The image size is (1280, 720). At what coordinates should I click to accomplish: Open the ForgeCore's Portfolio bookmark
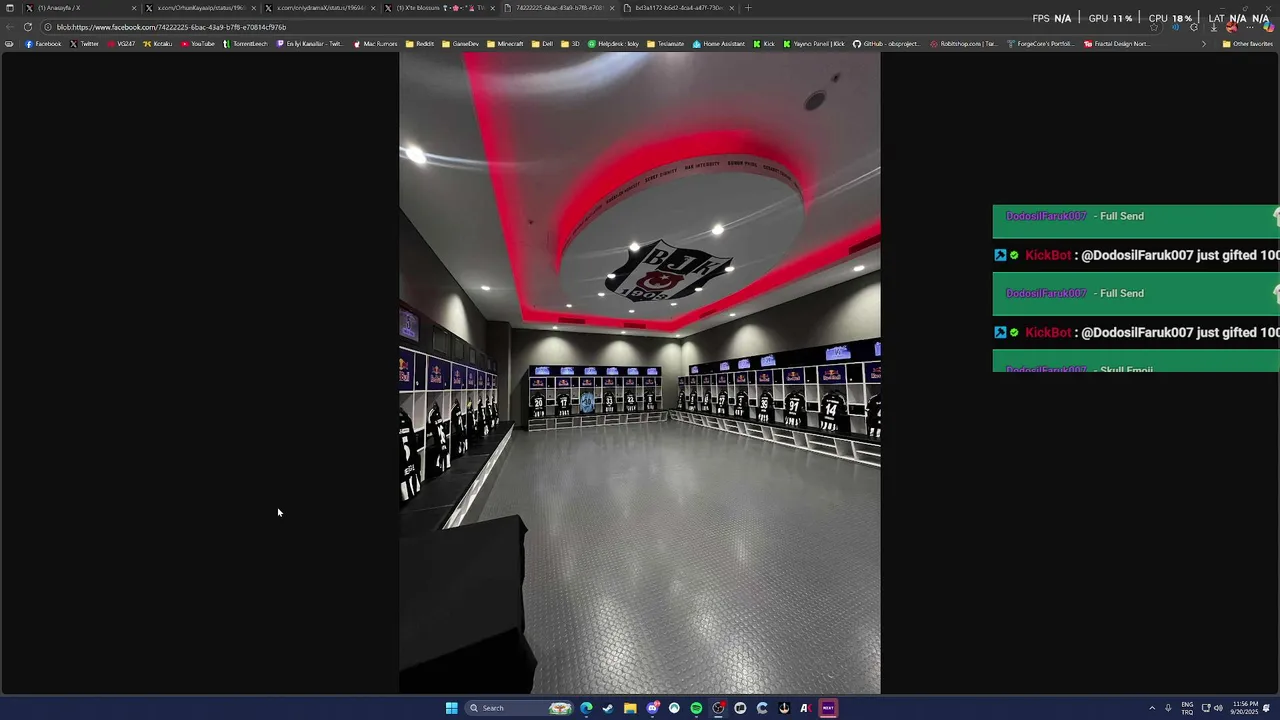1040,44
